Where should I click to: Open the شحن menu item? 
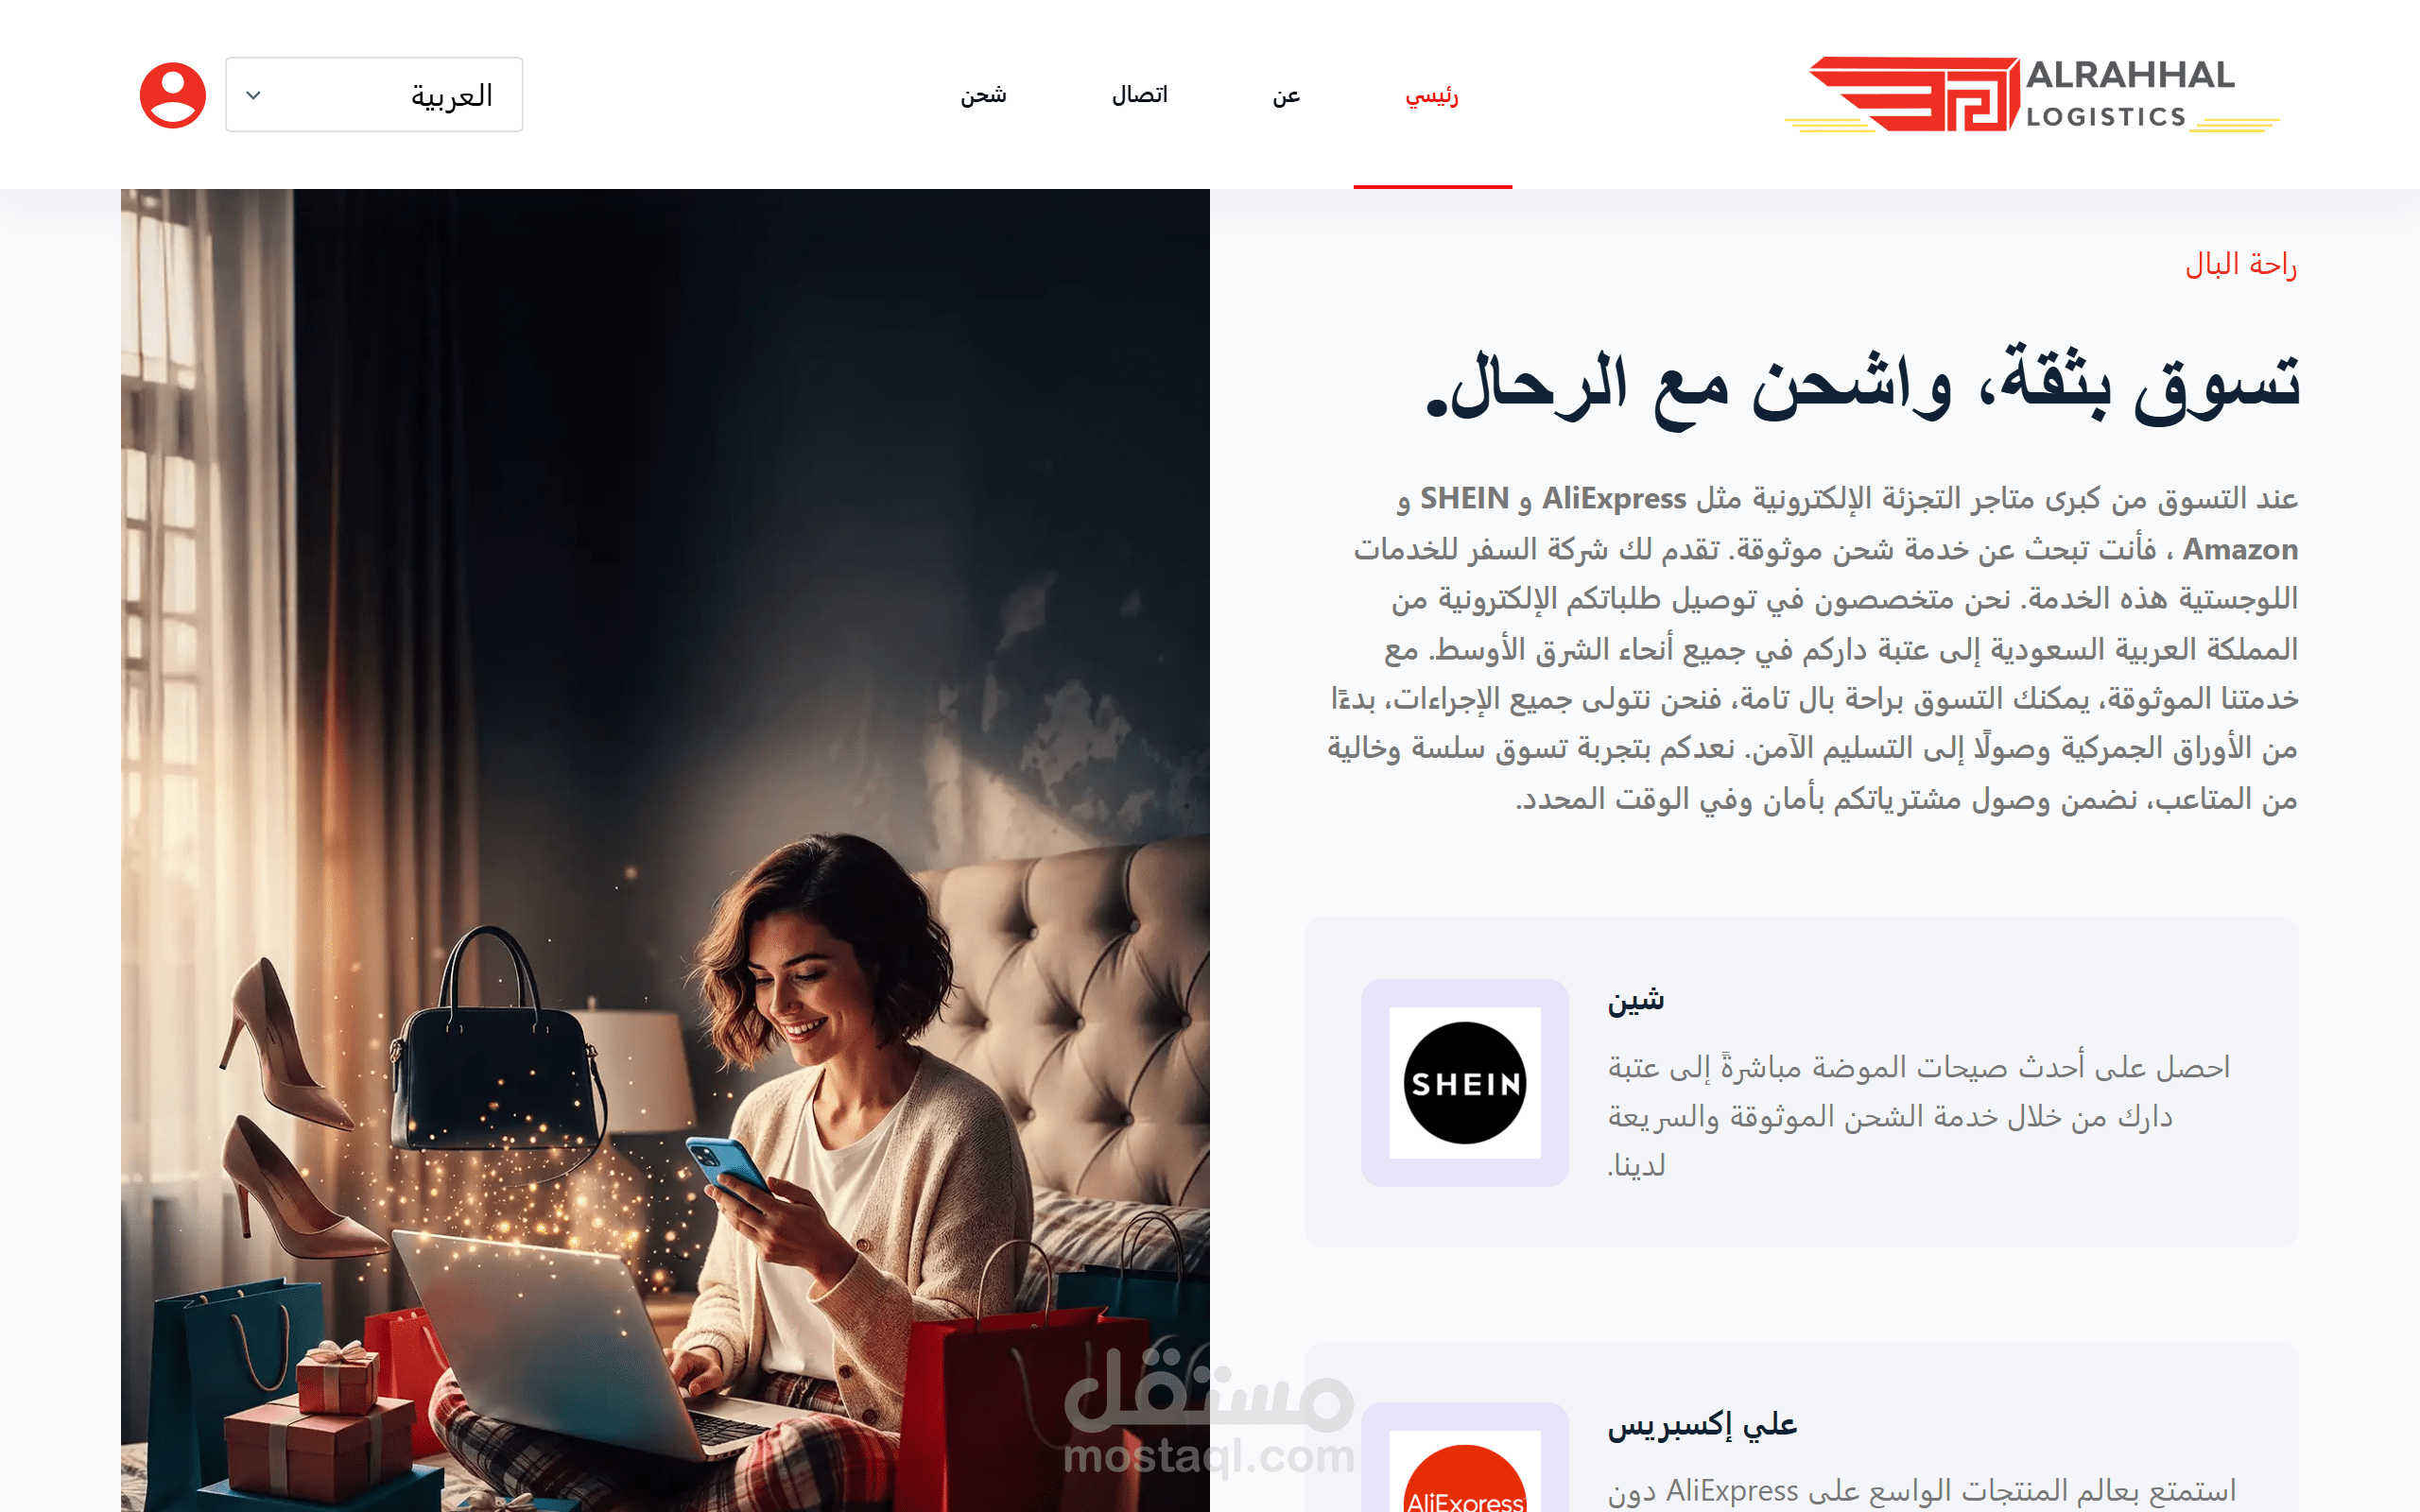pyautogui.click(x=984, y=96)
